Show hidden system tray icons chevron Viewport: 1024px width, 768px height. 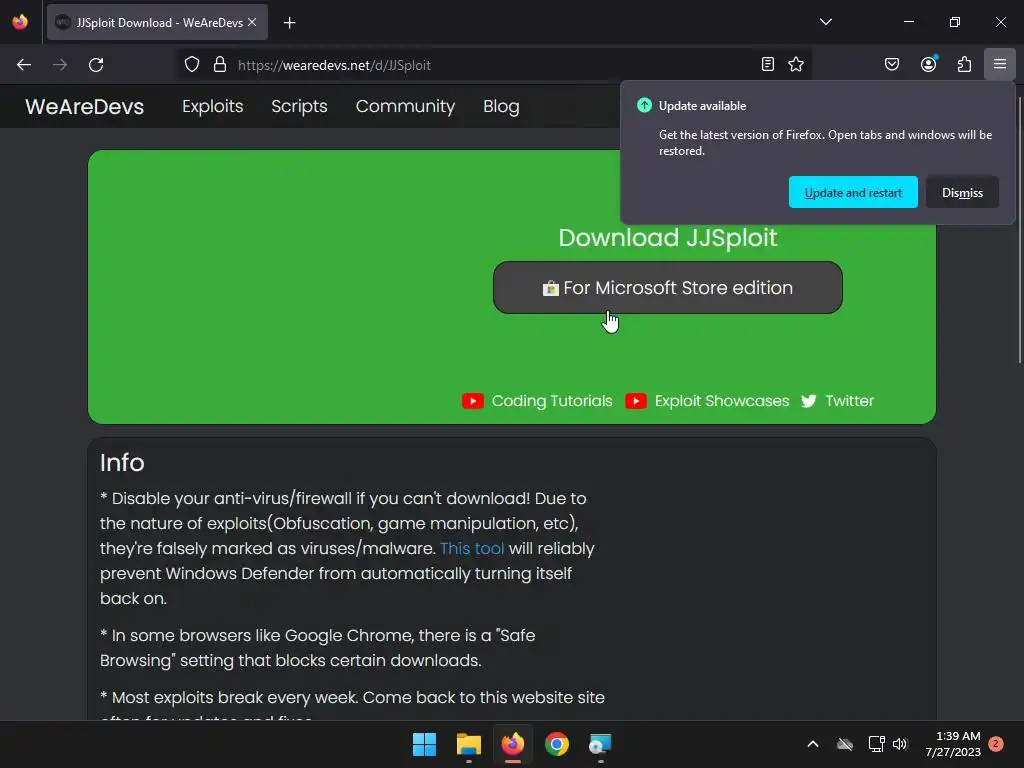(813, 744)
